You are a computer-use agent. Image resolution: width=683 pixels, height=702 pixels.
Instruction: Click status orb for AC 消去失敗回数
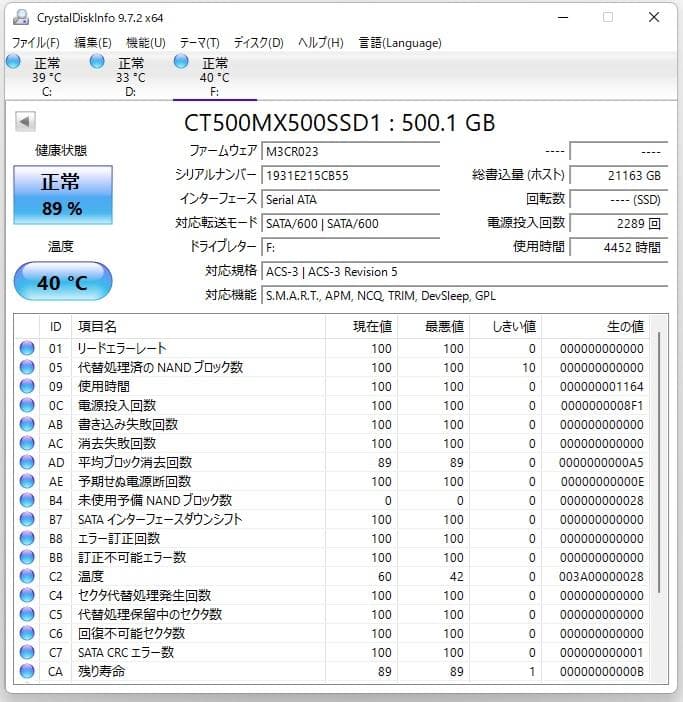27,443
